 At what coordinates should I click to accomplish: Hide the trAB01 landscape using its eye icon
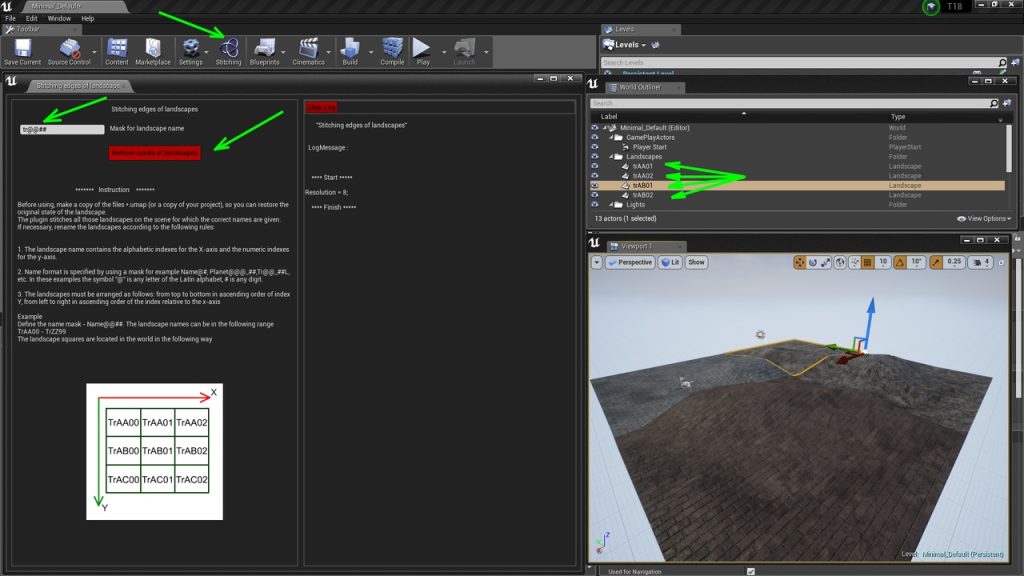click(595, 186)
